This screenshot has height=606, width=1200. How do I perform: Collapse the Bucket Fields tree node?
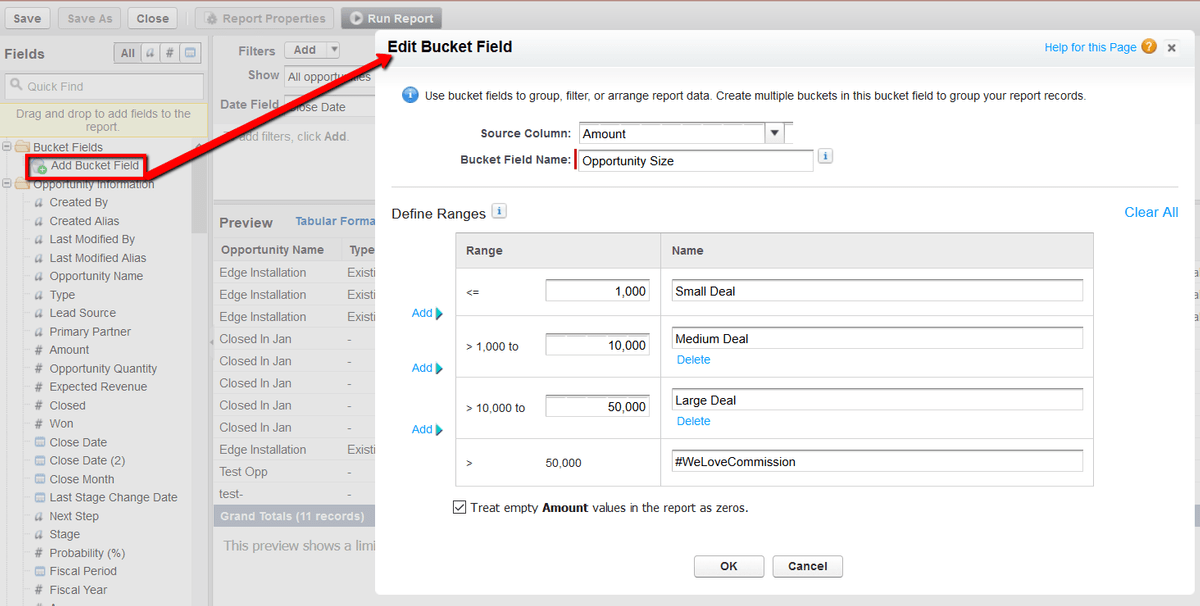click(x=7, y=147)
